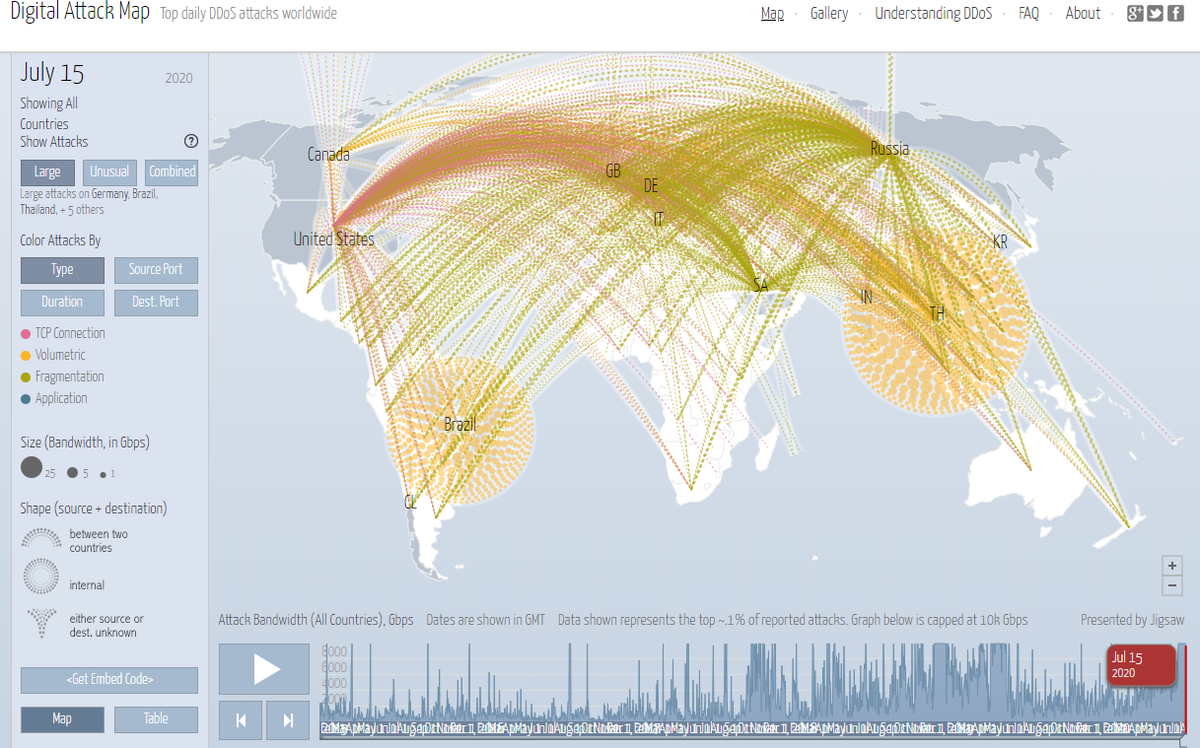Click Get Embed Code button
The image size is (1200, 748).
tap(109, 680)
